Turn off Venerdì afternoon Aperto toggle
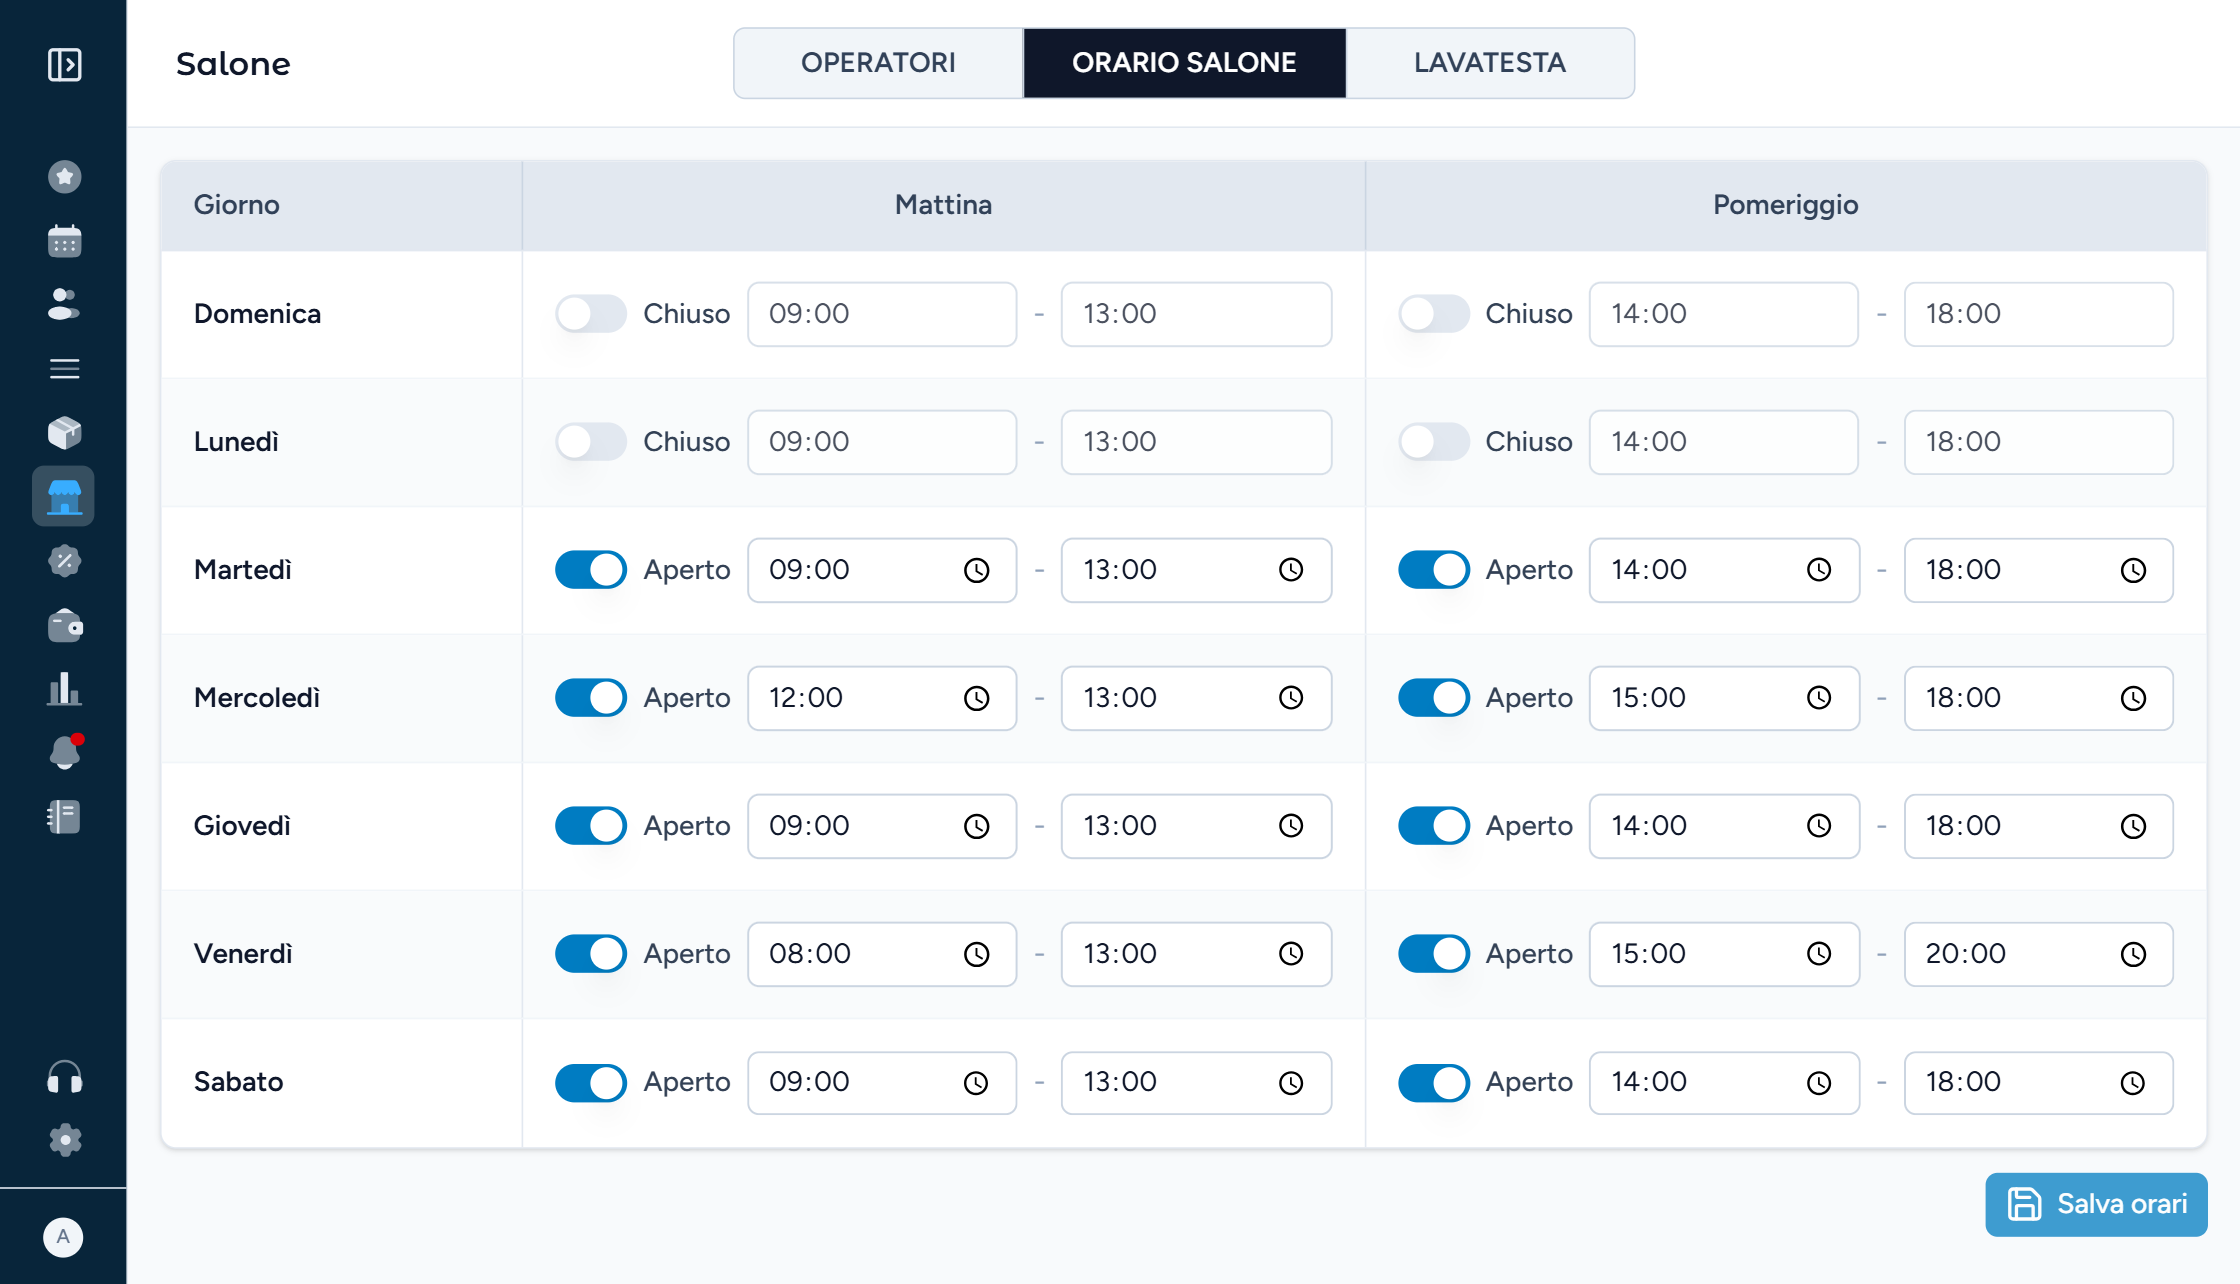 point(1433,954)
